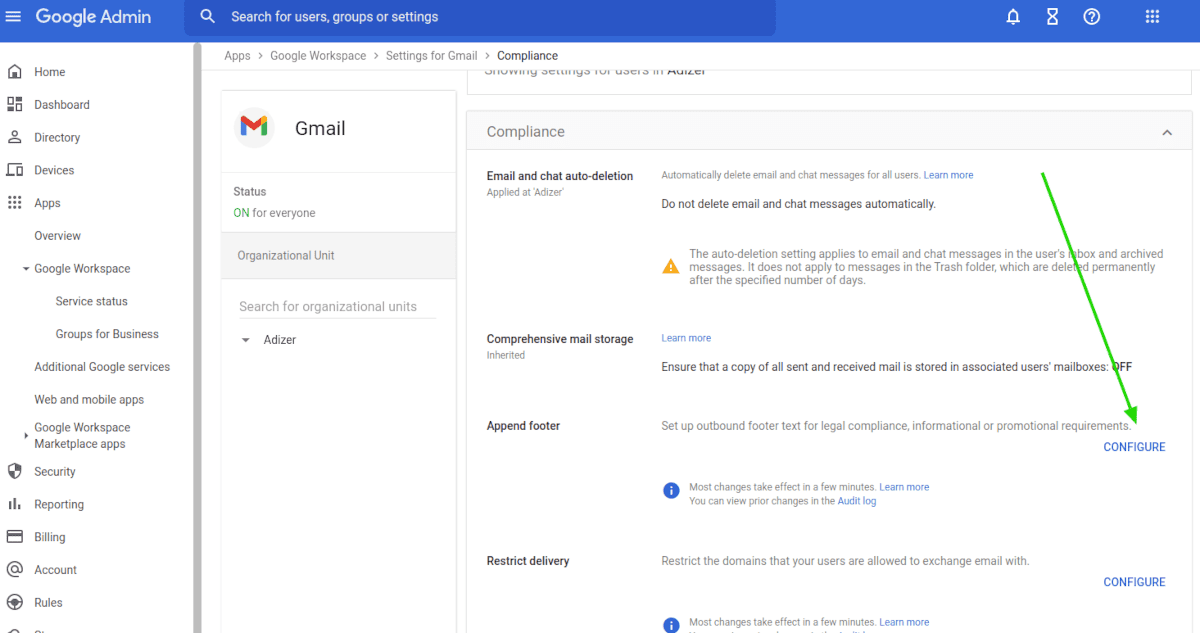The image size is (1200, 633).
Task: Collapse the Google Workspace menu item
Action: [26, 268]
